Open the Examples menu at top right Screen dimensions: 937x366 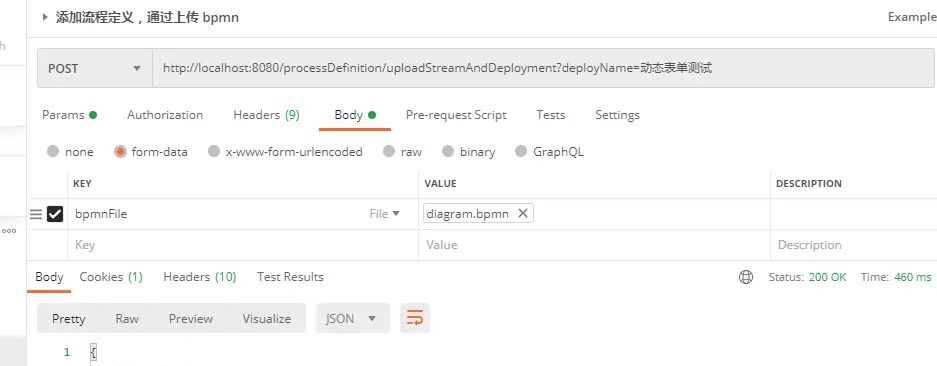click(x=912, y=17)
